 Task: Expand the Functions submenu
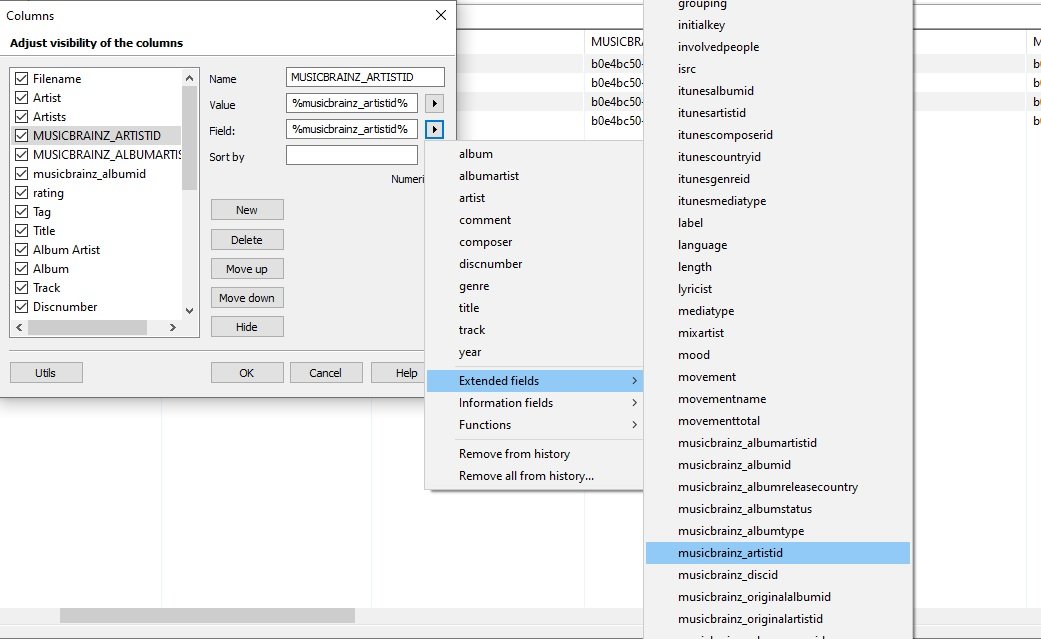[x=534, y=424]
